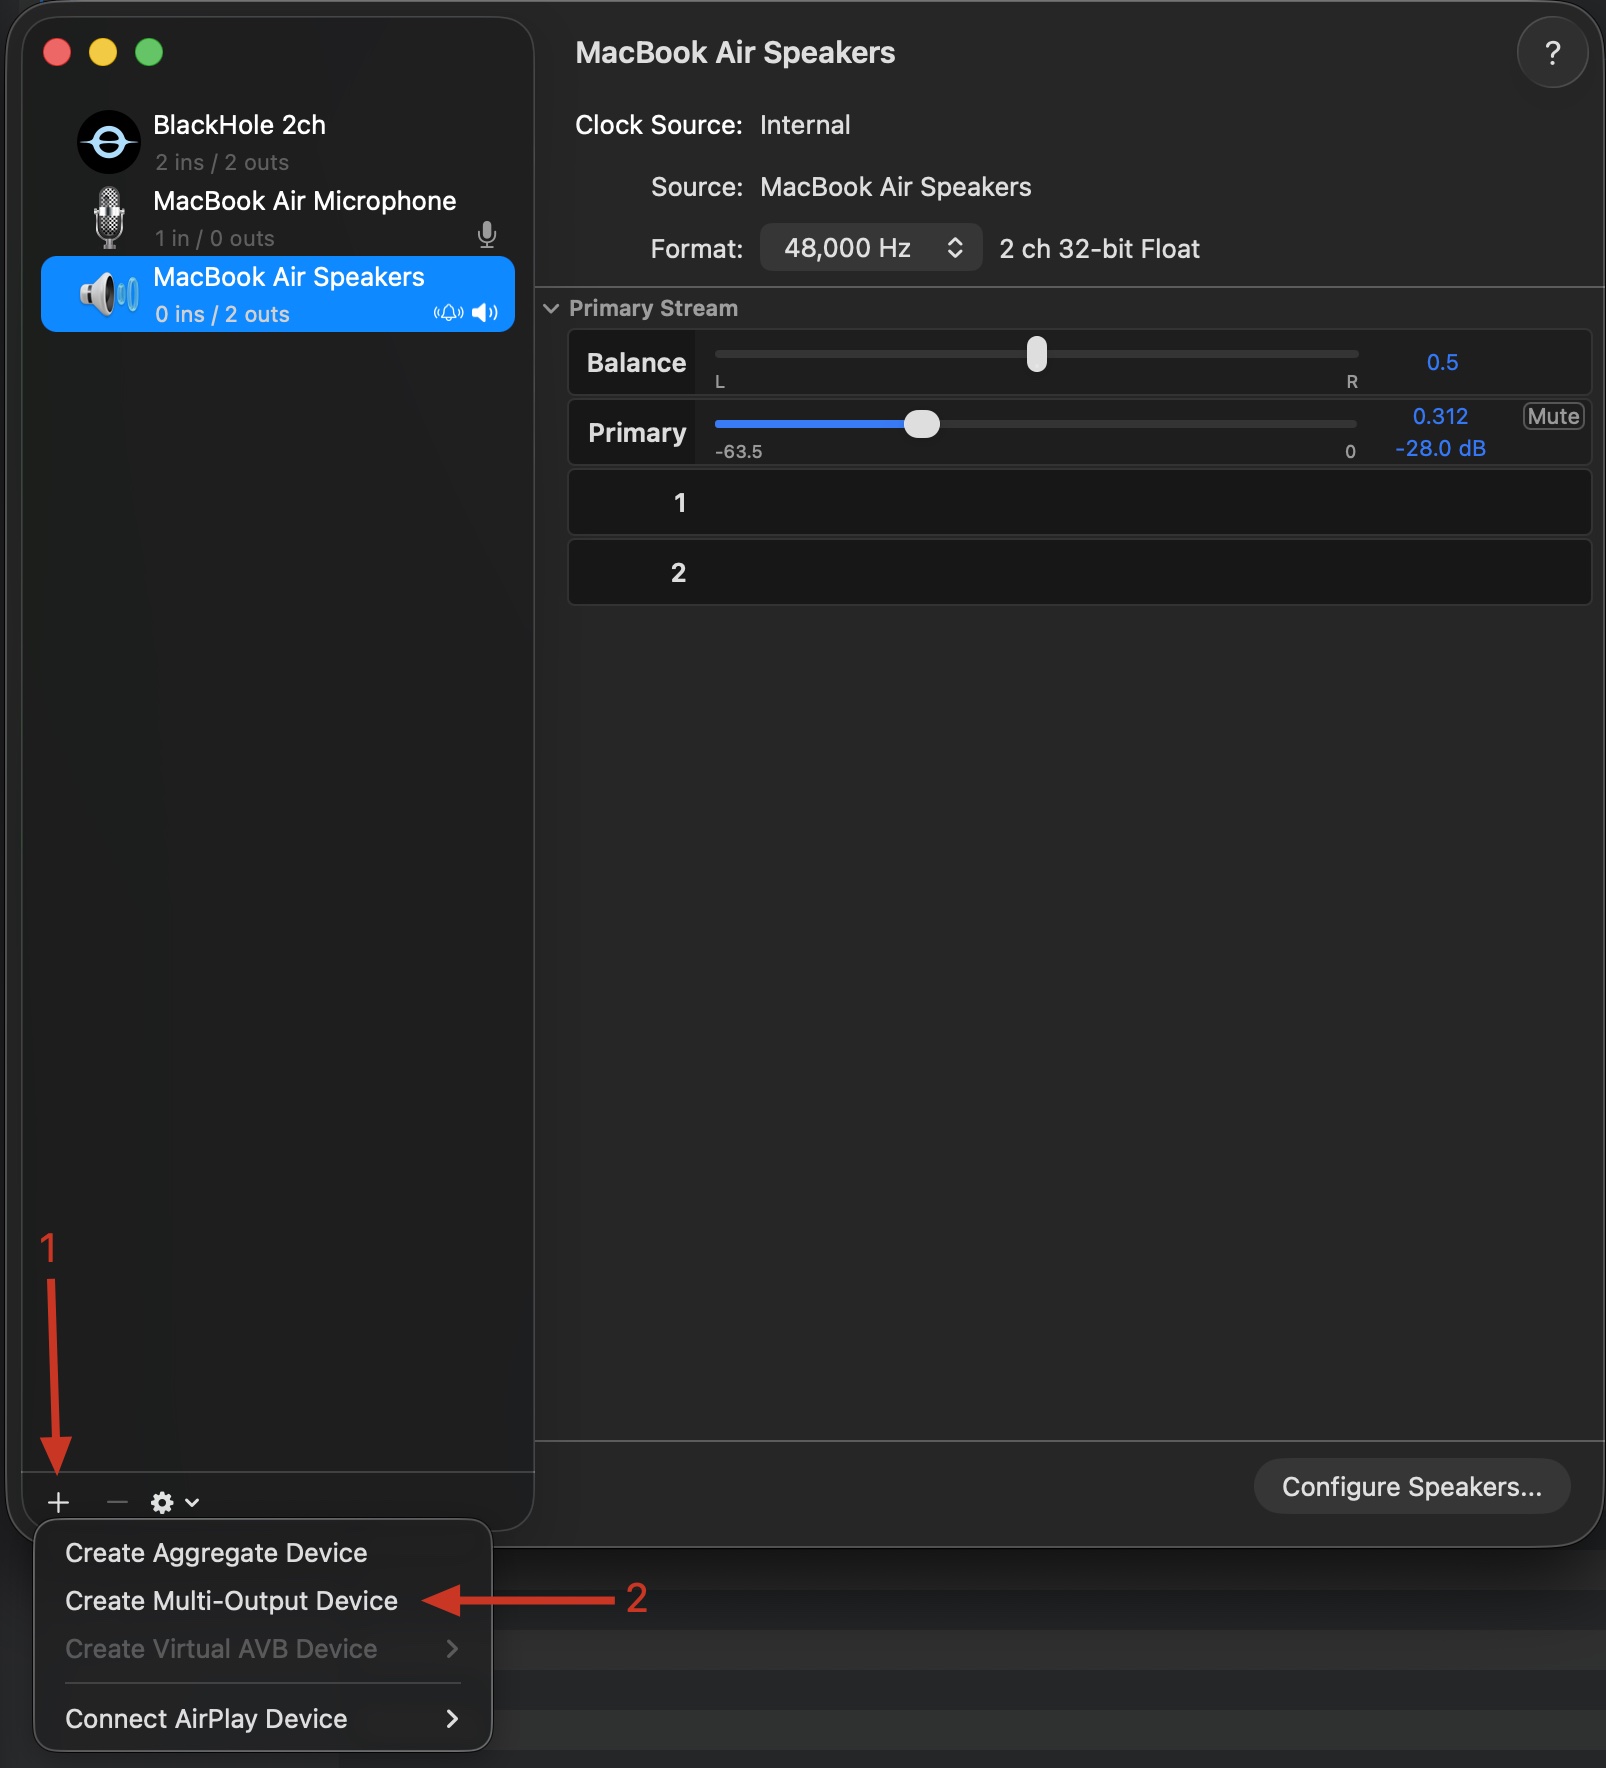
Task: Click '0 ins / 2 outs' text
Action: (222, 314)
